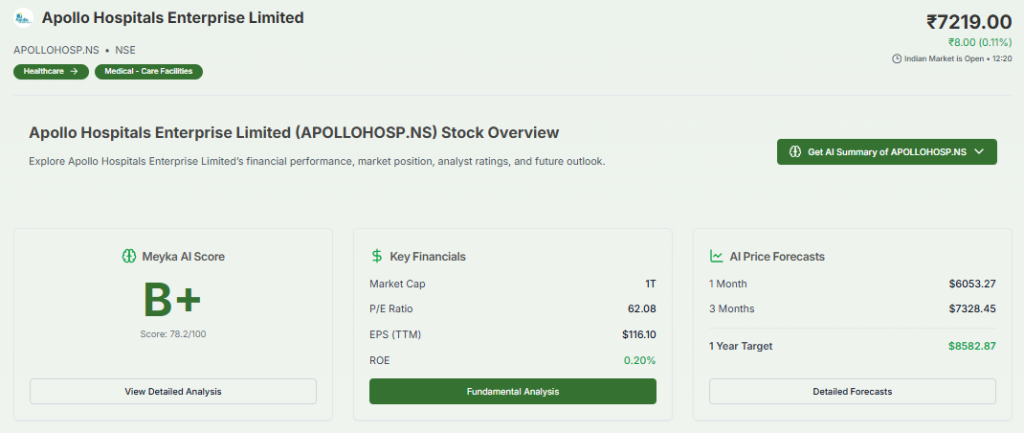
Task: Click the Apollo Hospitals company logo
Action: click(24, 18)
